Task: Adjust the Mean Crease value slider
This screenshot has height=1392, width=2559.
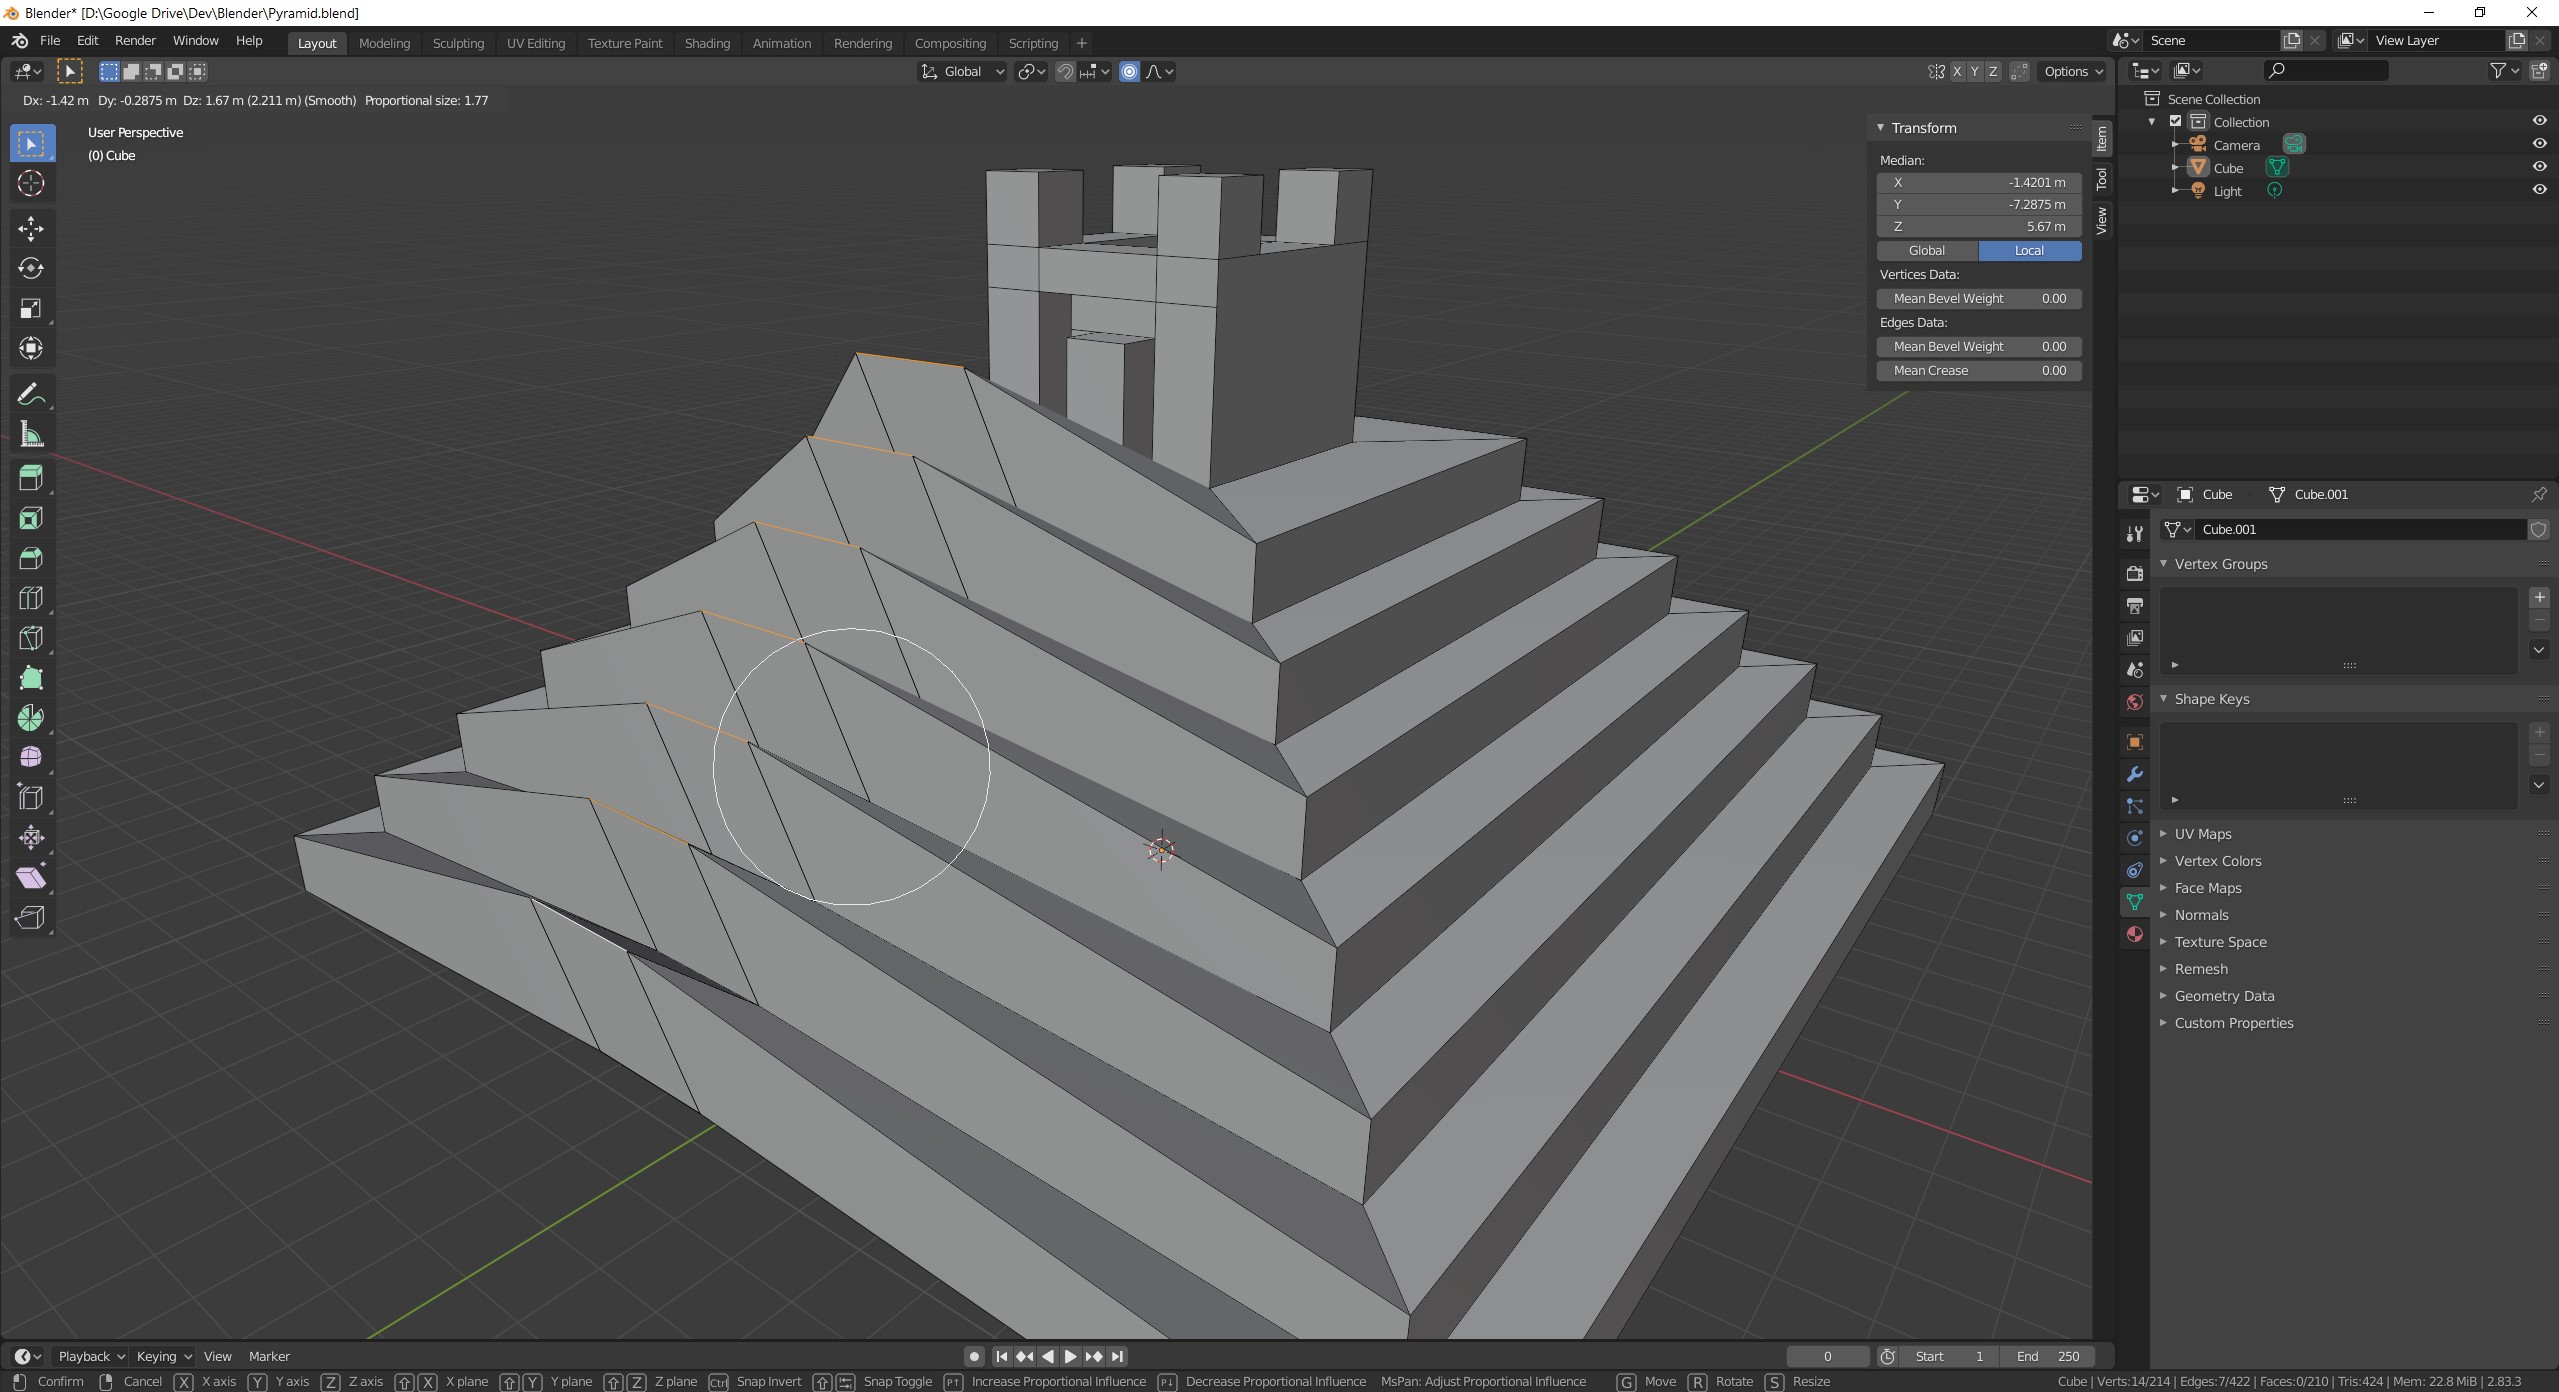Action: click(1978, 370)
